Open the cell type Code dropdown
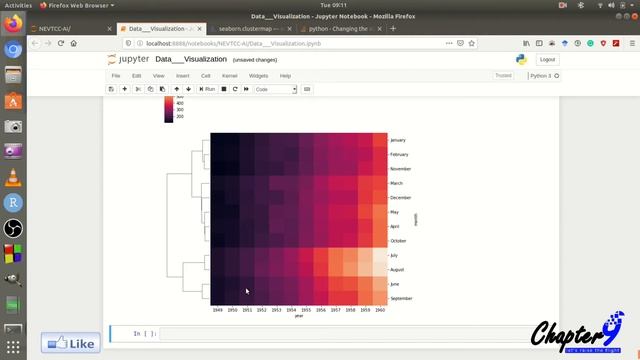The width and height of the screenshot is (640, 360). 276,89
